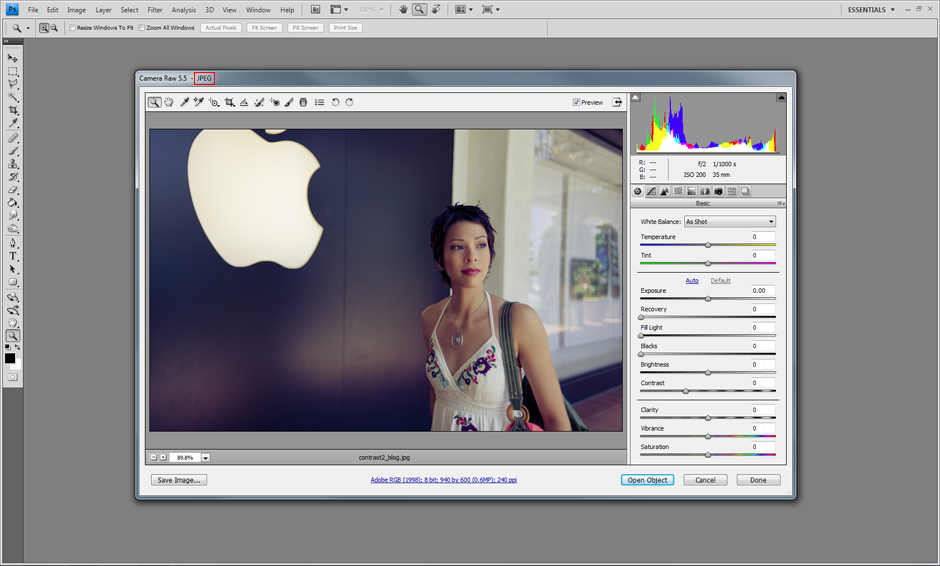The width and height of the screenshot is (940, 566).
Task: Check Zoom All Windows option
Action: pyautogui.click(x=142, y=28)
